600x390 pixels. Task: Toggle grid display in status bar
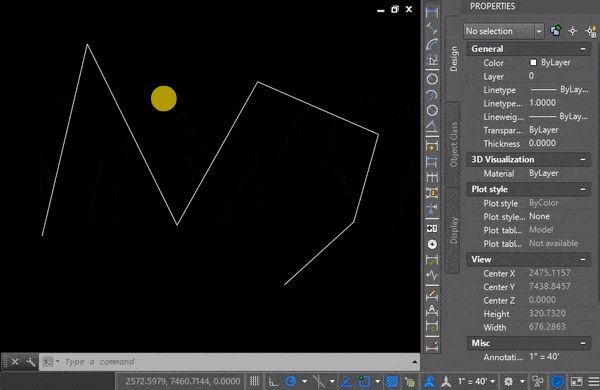tap(254, 381)
